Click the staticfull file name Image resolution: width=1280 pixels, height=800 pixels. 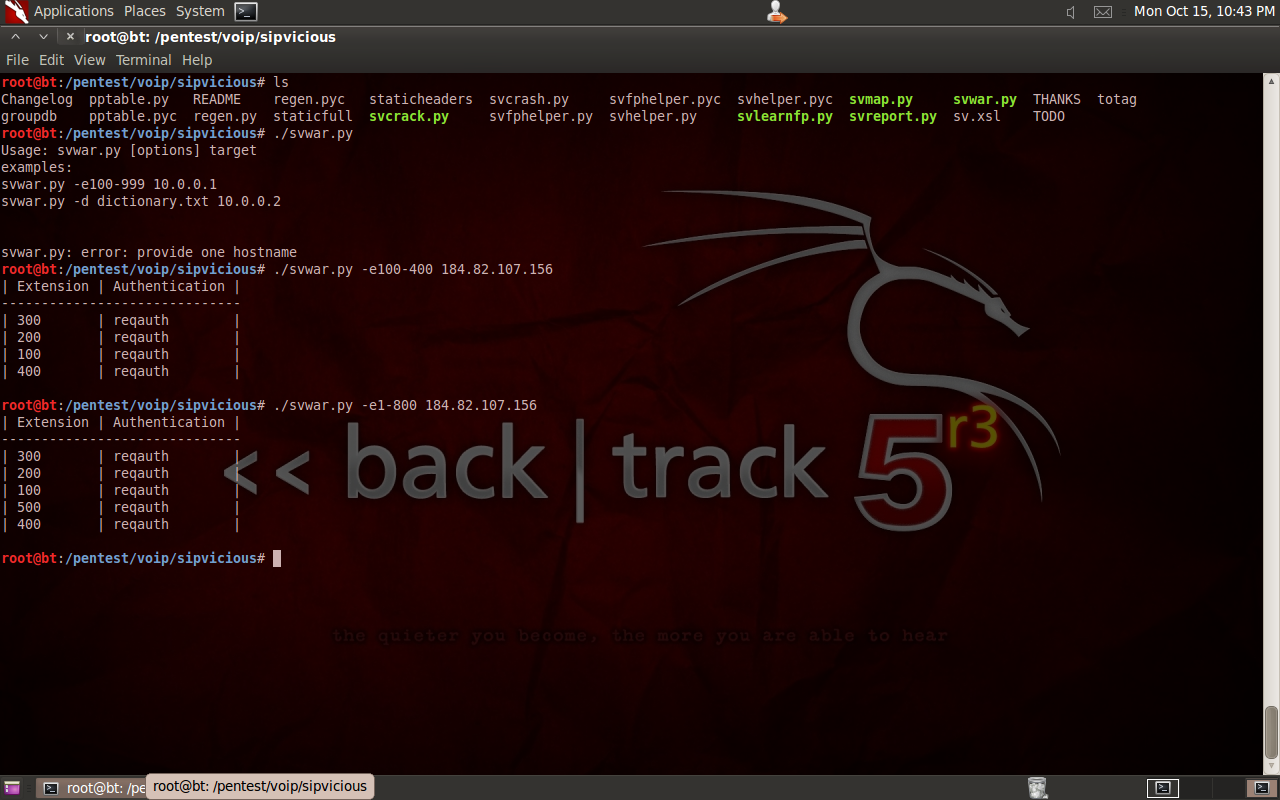(313, 116)
